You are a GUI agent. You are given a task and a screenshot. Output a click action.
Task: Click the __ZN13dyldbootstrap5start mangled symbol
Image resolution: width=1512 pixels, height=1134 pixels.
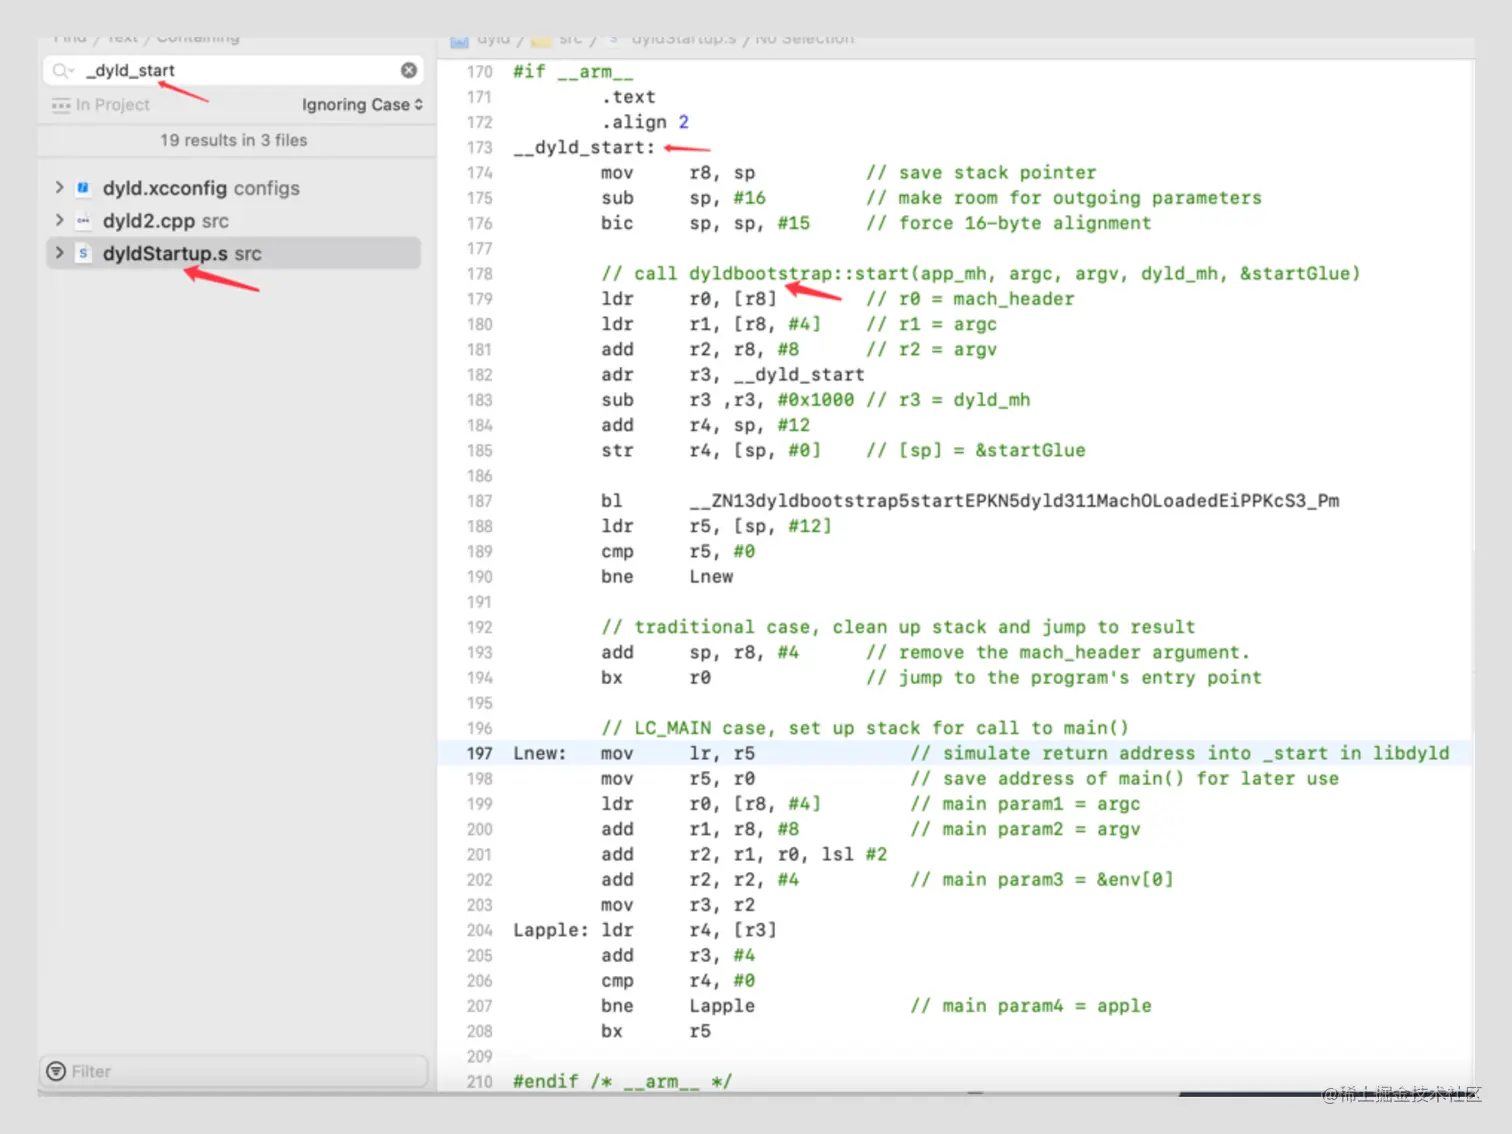point(1014,501)
